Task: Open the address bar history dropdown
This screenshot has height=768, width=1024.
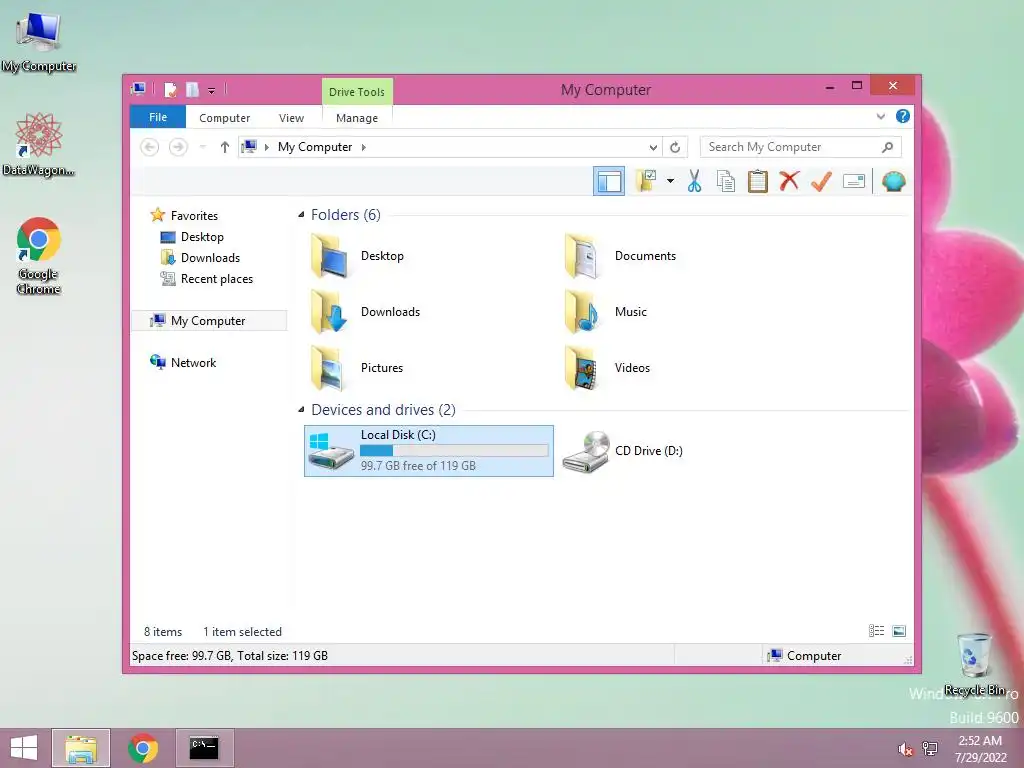Action: click(x=652, y=147)
